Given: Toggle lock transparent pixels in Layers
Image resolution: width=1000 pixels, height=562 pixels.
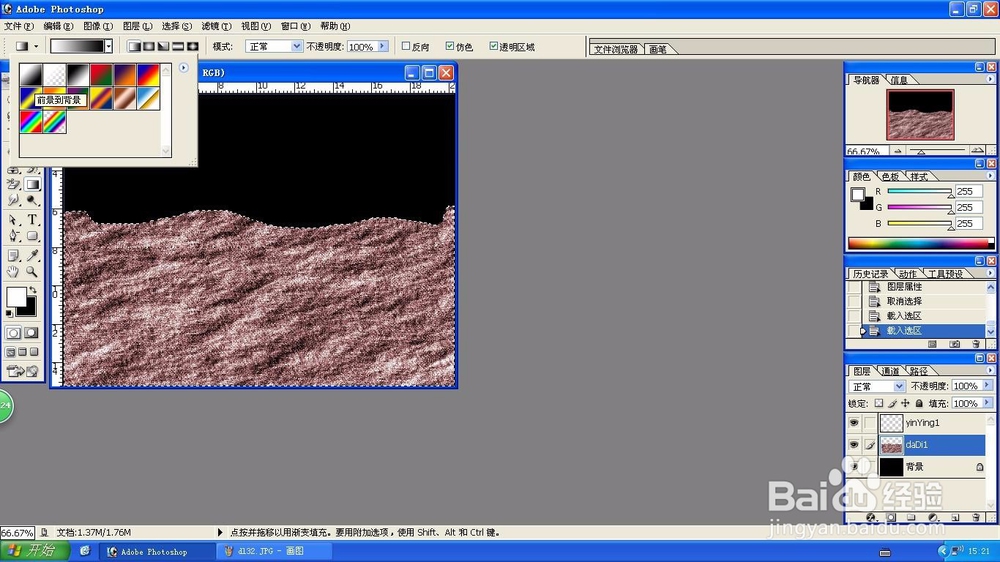Looking at the screenshot, I should tap(879, 403).
